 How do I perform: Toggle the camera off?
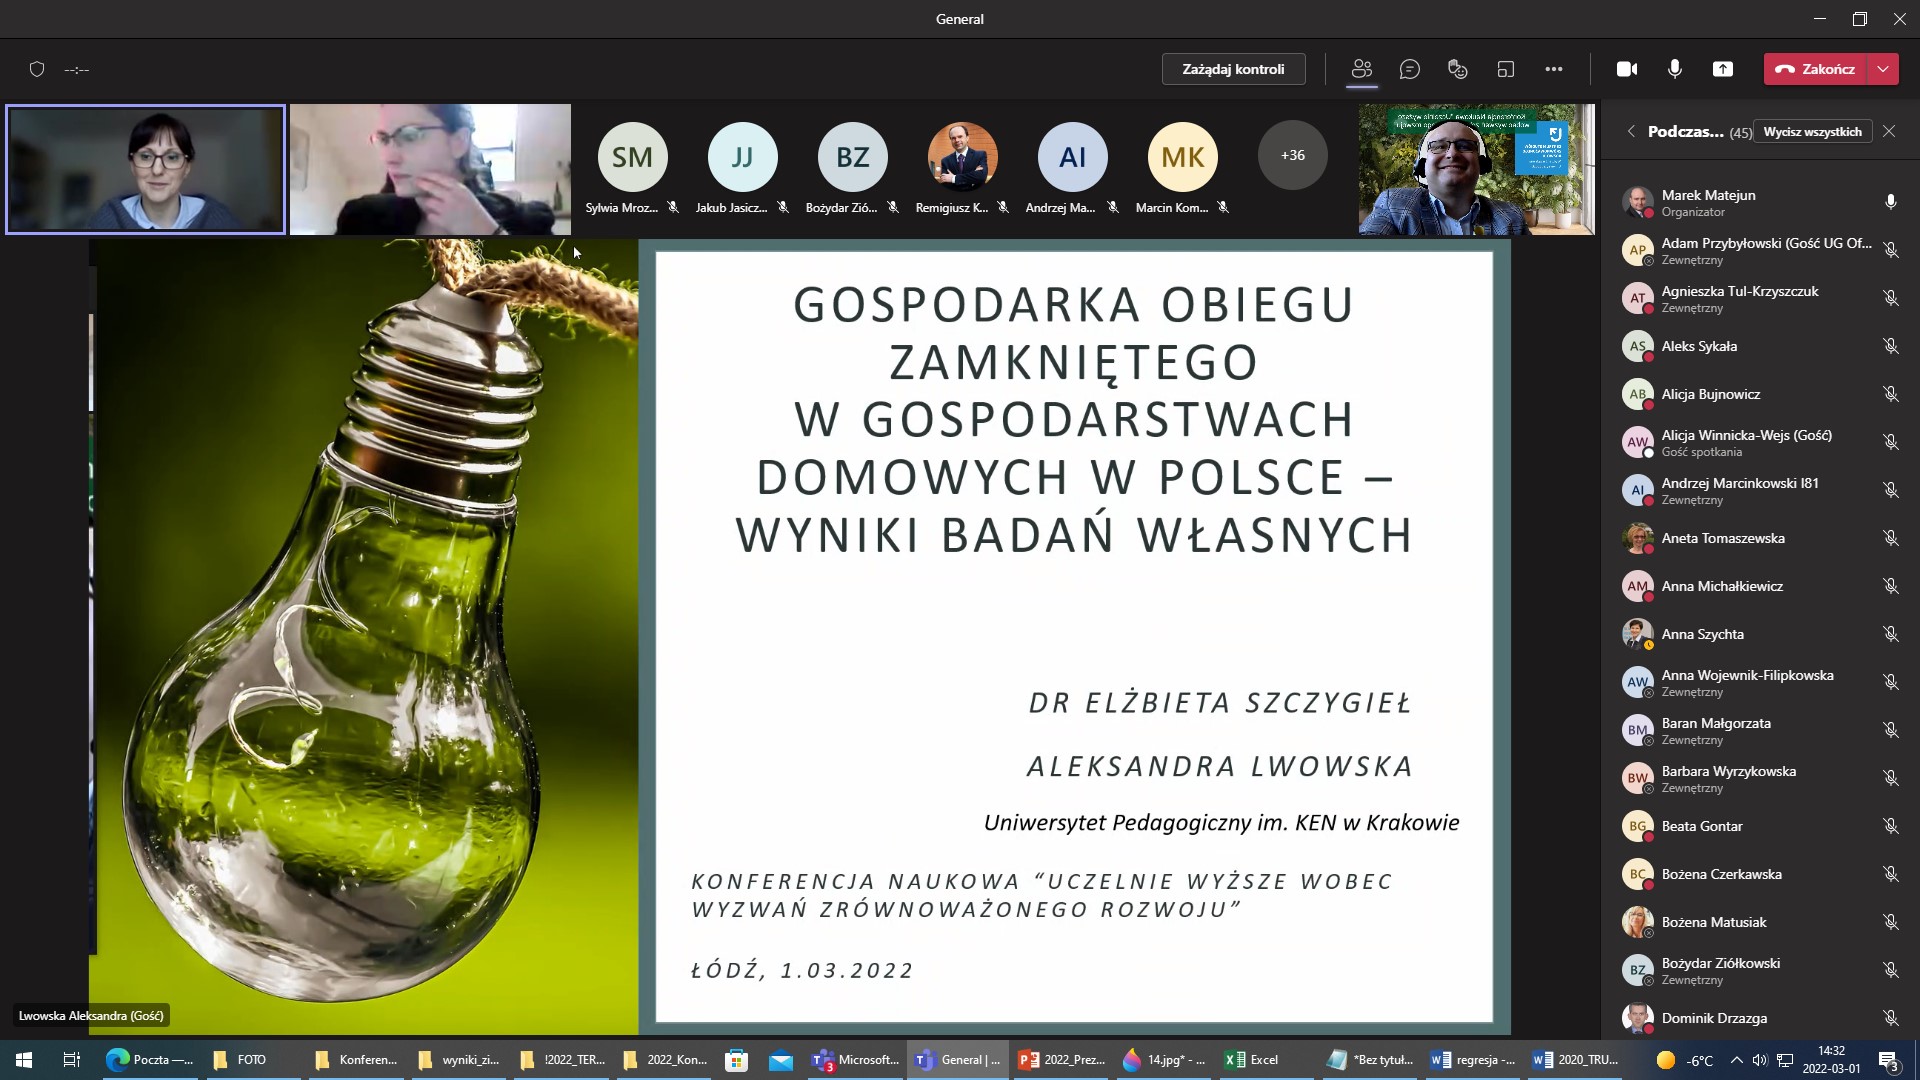point(1627,69)
